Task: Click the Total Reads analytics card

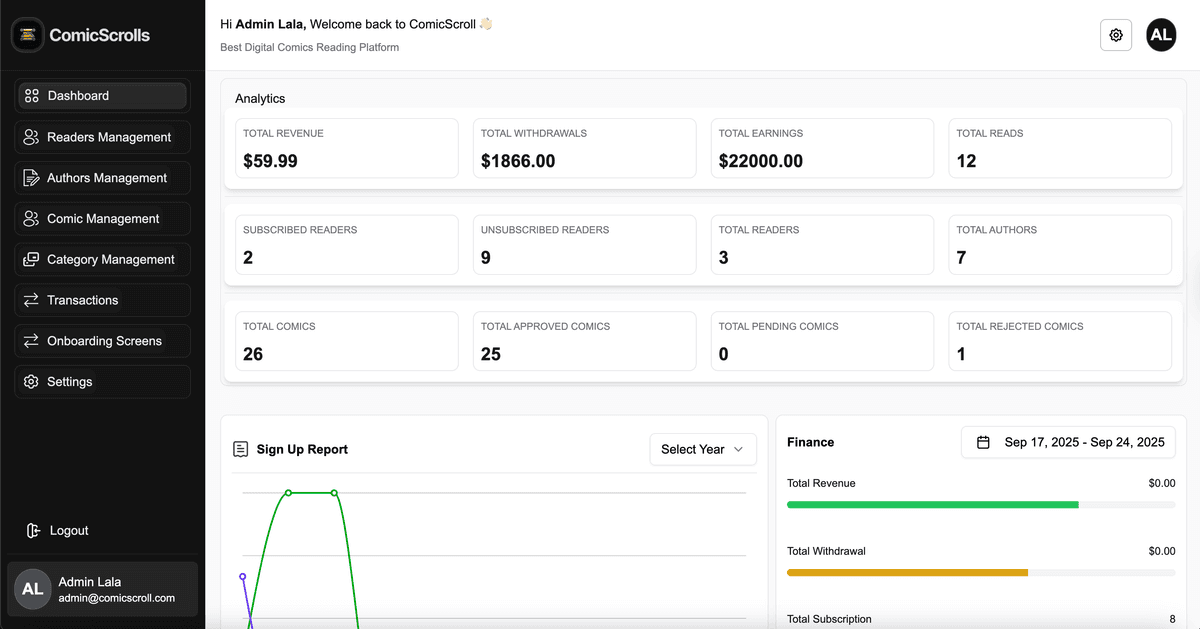Action: pyautogui.click(x=1059, y=148)
